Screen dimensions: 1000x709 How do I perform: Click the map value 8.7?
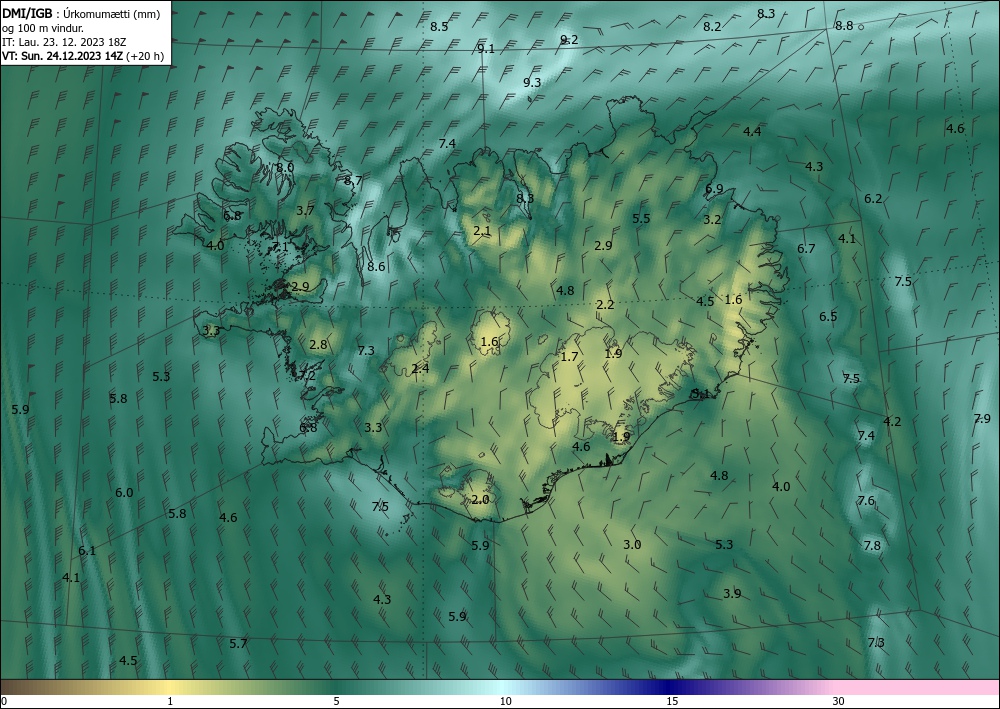click(x=353, y=180)
